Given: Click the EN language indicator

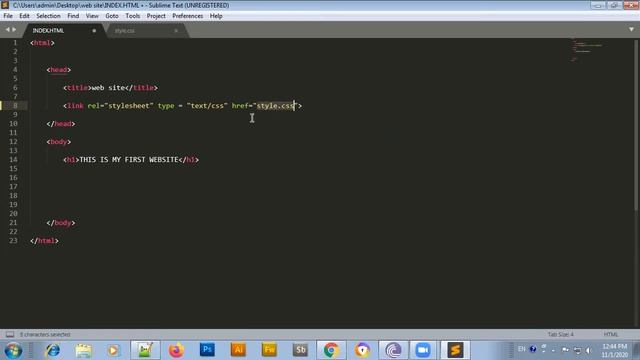Looking at the screenshot, I should pyautogui.click(x=522, y=349).
